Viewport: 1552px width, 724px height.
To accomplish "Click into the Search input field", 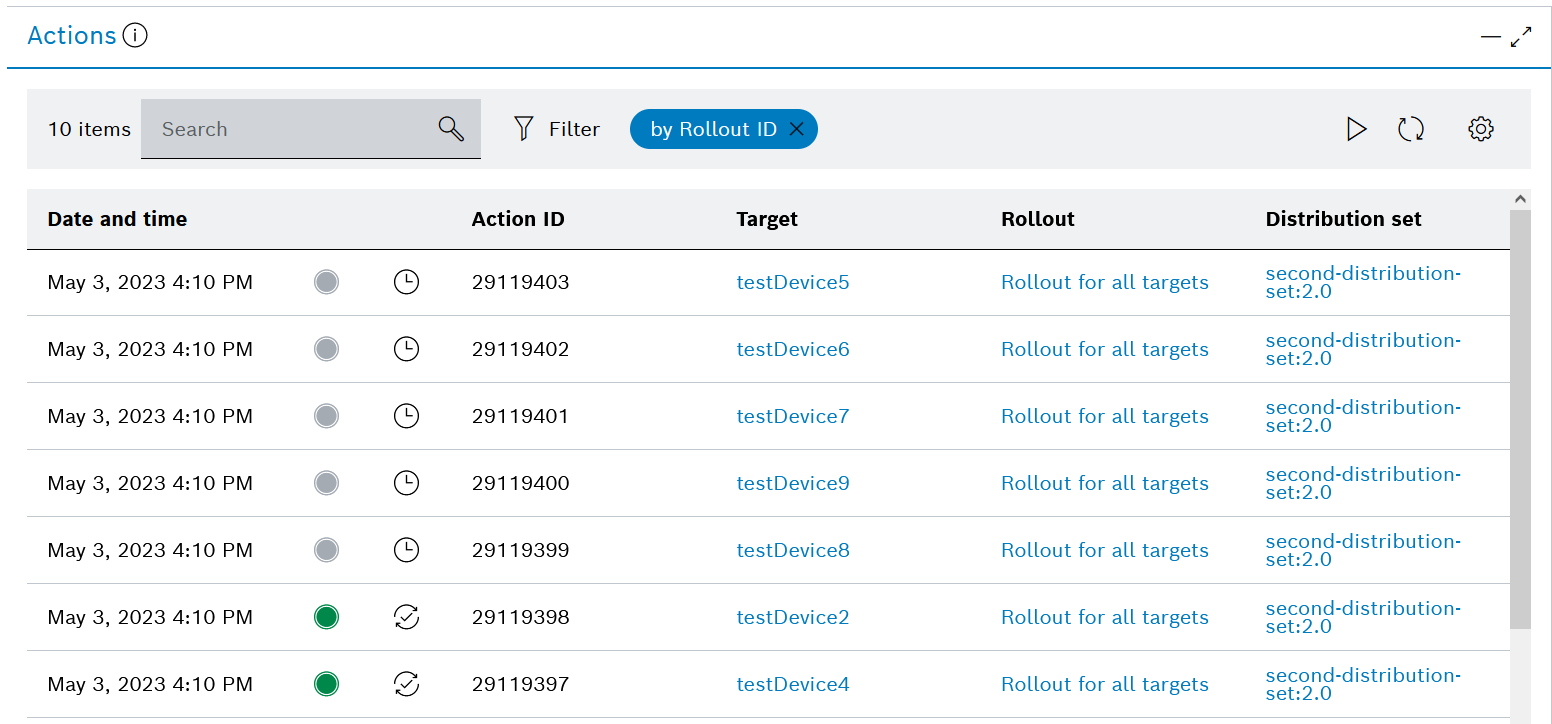I will (x=290, y=129).
